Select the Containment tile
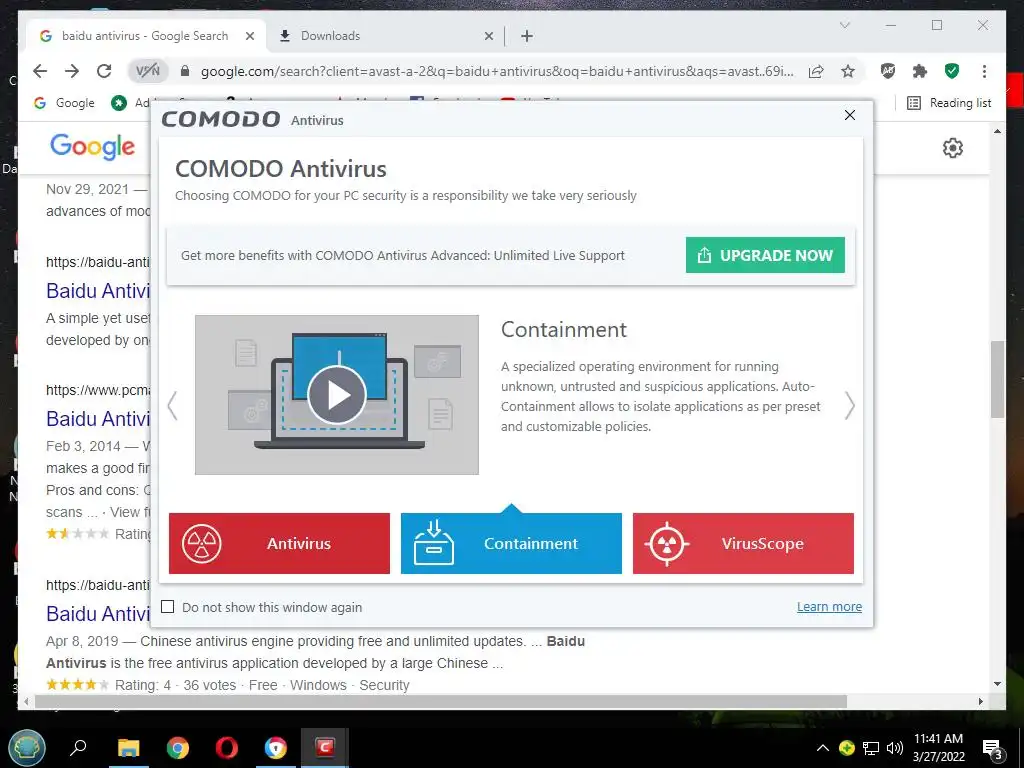This screenshot has height=768, width=1024. click(x=511, y=543)
